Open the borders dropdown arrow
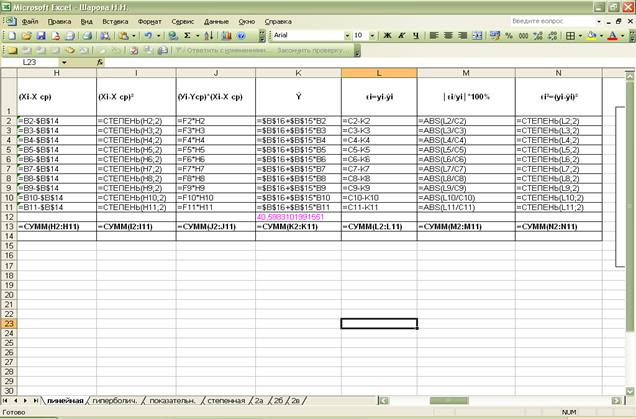The width and height of the screenshot is (636, 419). [580, 36]
